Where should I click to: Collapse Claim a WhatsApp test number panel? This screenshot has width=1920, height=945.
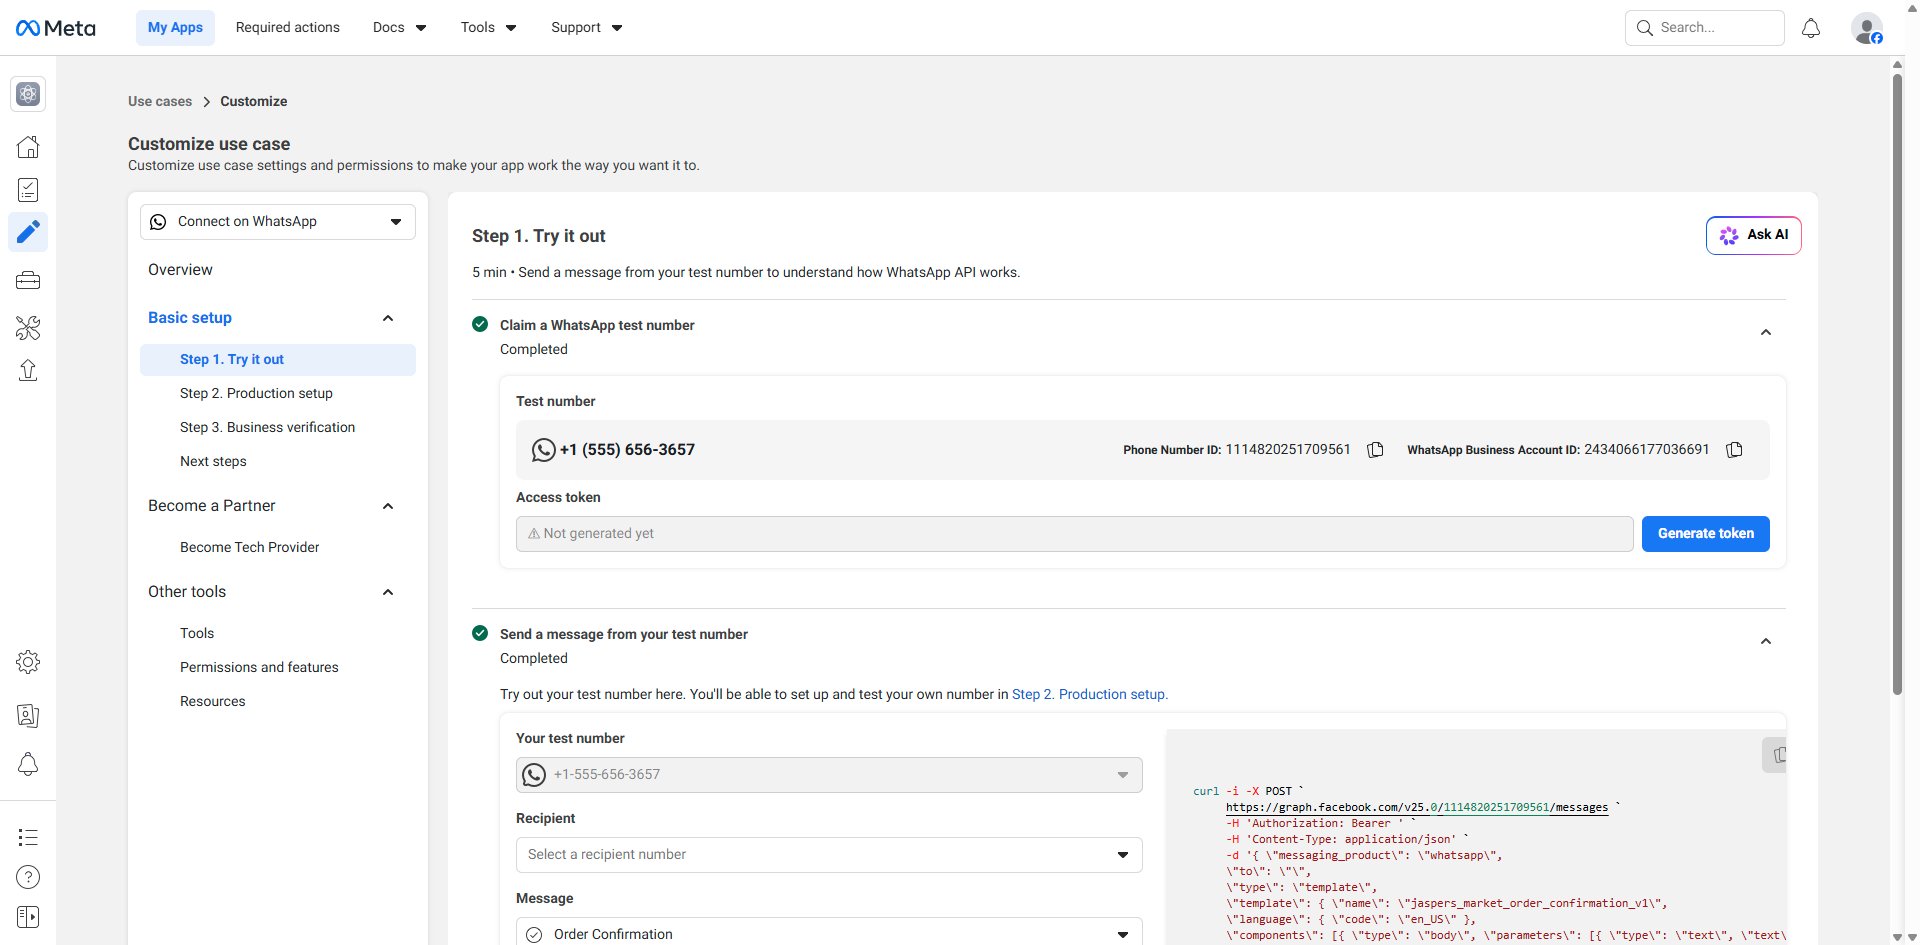coord(1766,333)
